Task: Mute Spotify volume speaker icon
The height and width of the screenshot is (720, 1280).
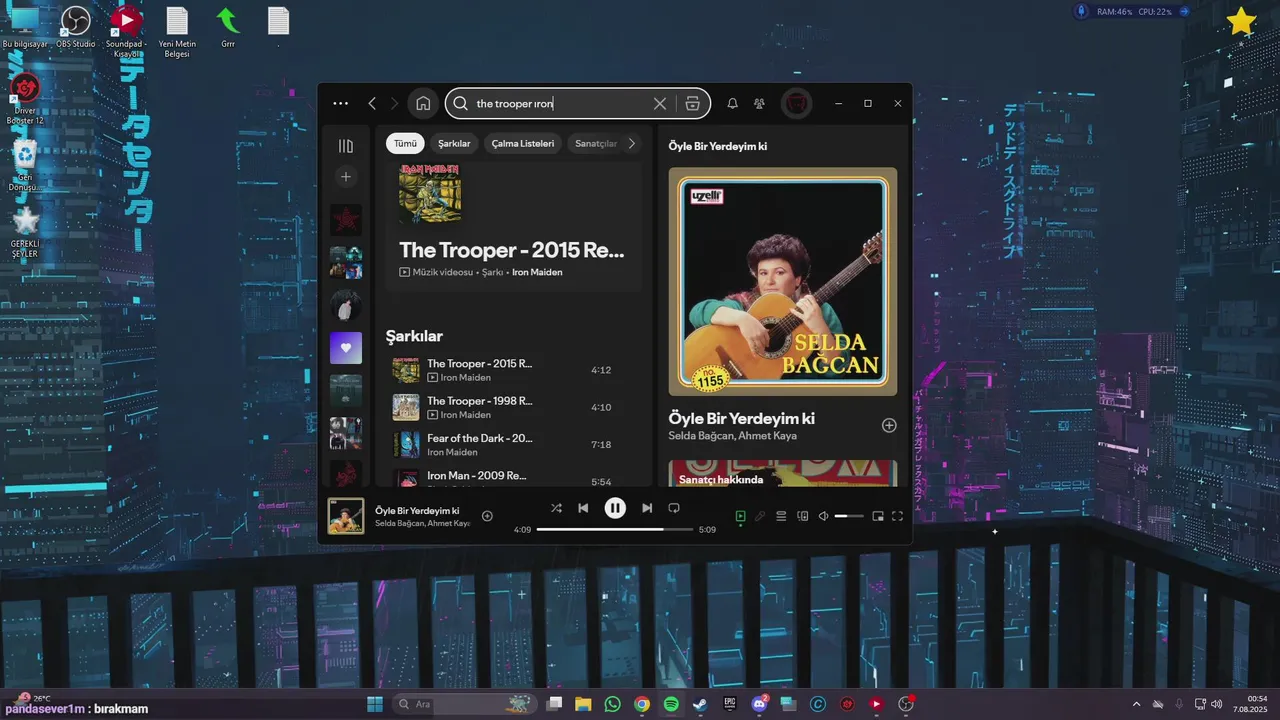Action: [823, 516]
